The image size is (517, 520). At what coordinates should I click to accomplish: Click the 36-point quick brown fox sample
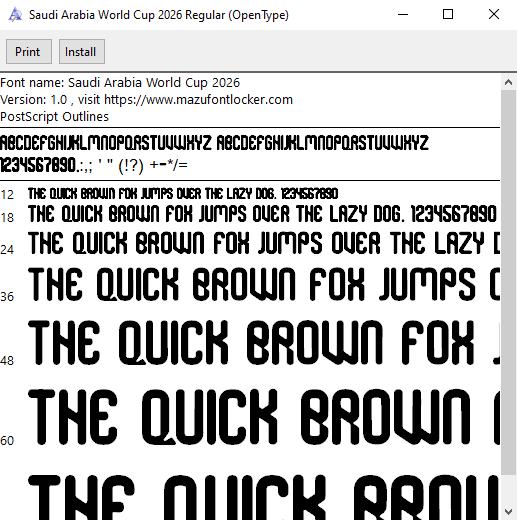point(264,284)
